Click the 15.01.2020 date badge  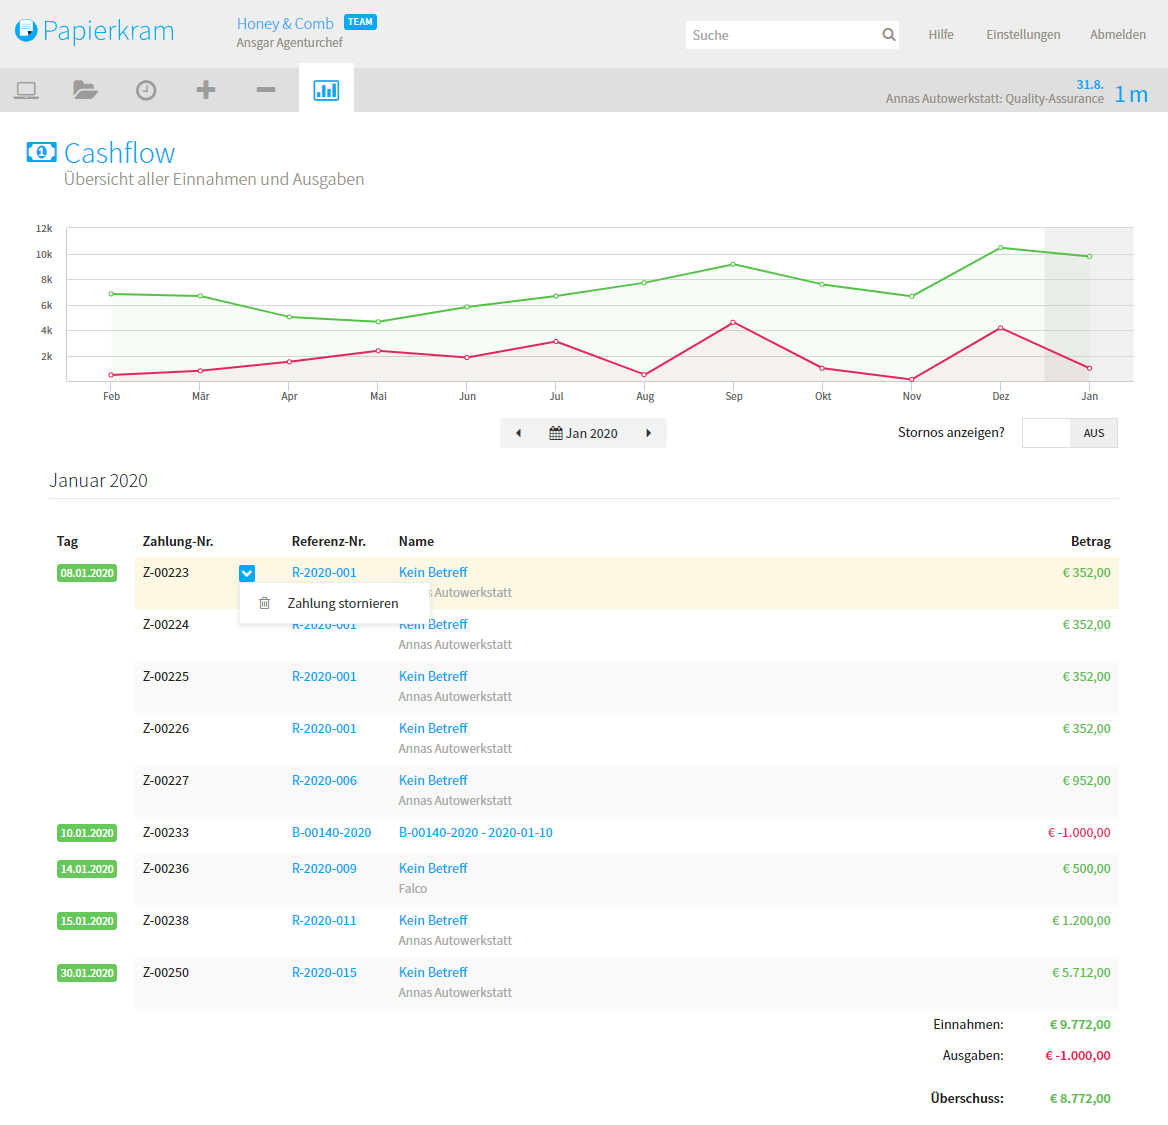point(87,921)
